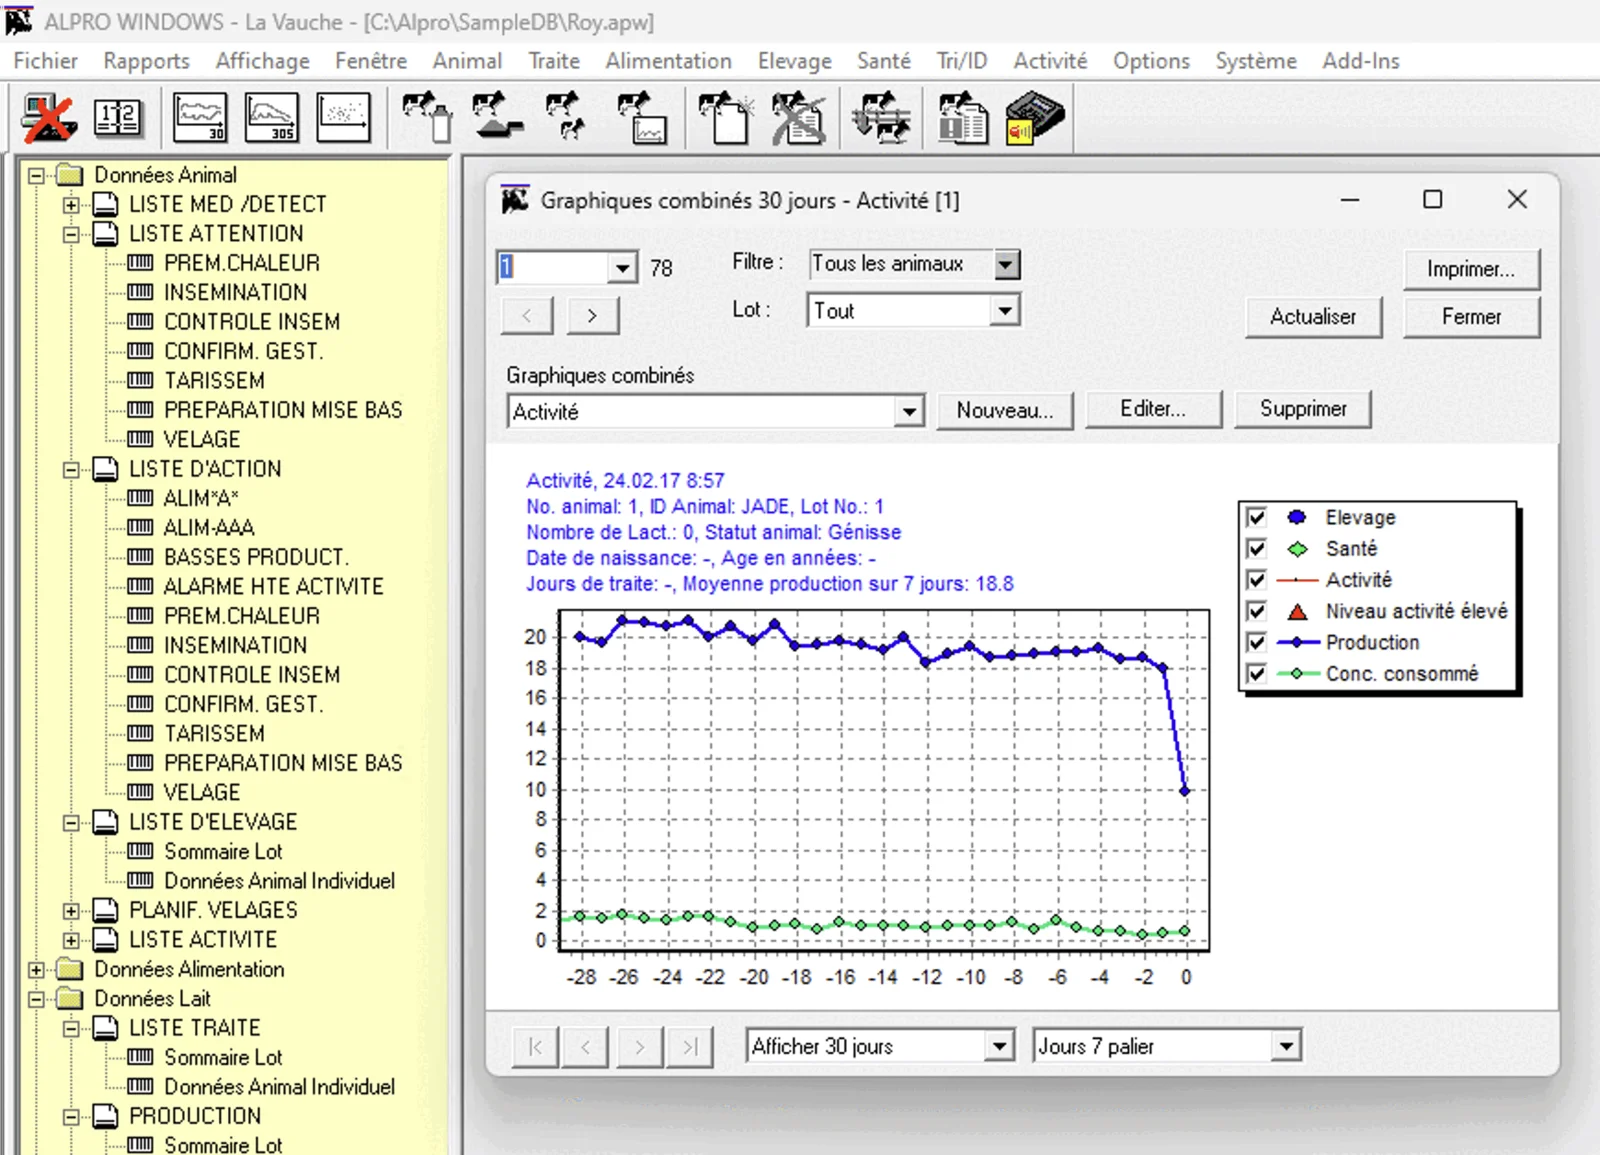Hide the Production series via its checkbox
1600x1155 pixels.
tap(1257, 642)
